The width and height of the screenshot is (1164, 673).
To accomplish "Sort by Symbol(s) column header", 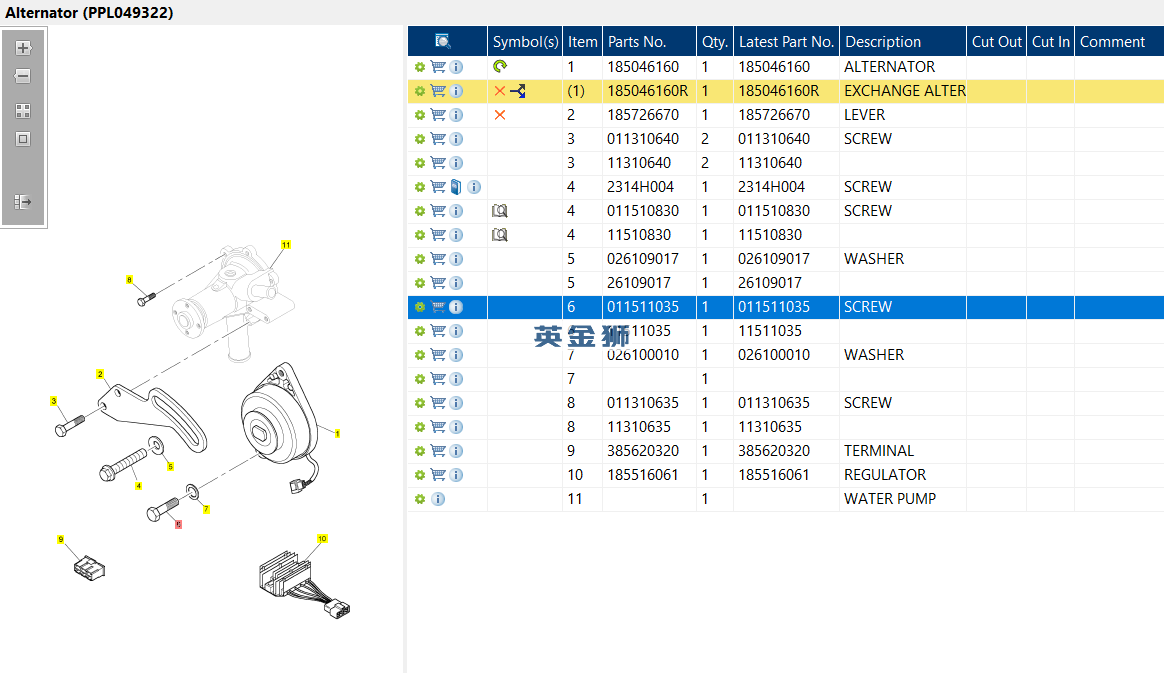I will pyautogui.click(x=525, y=42).
